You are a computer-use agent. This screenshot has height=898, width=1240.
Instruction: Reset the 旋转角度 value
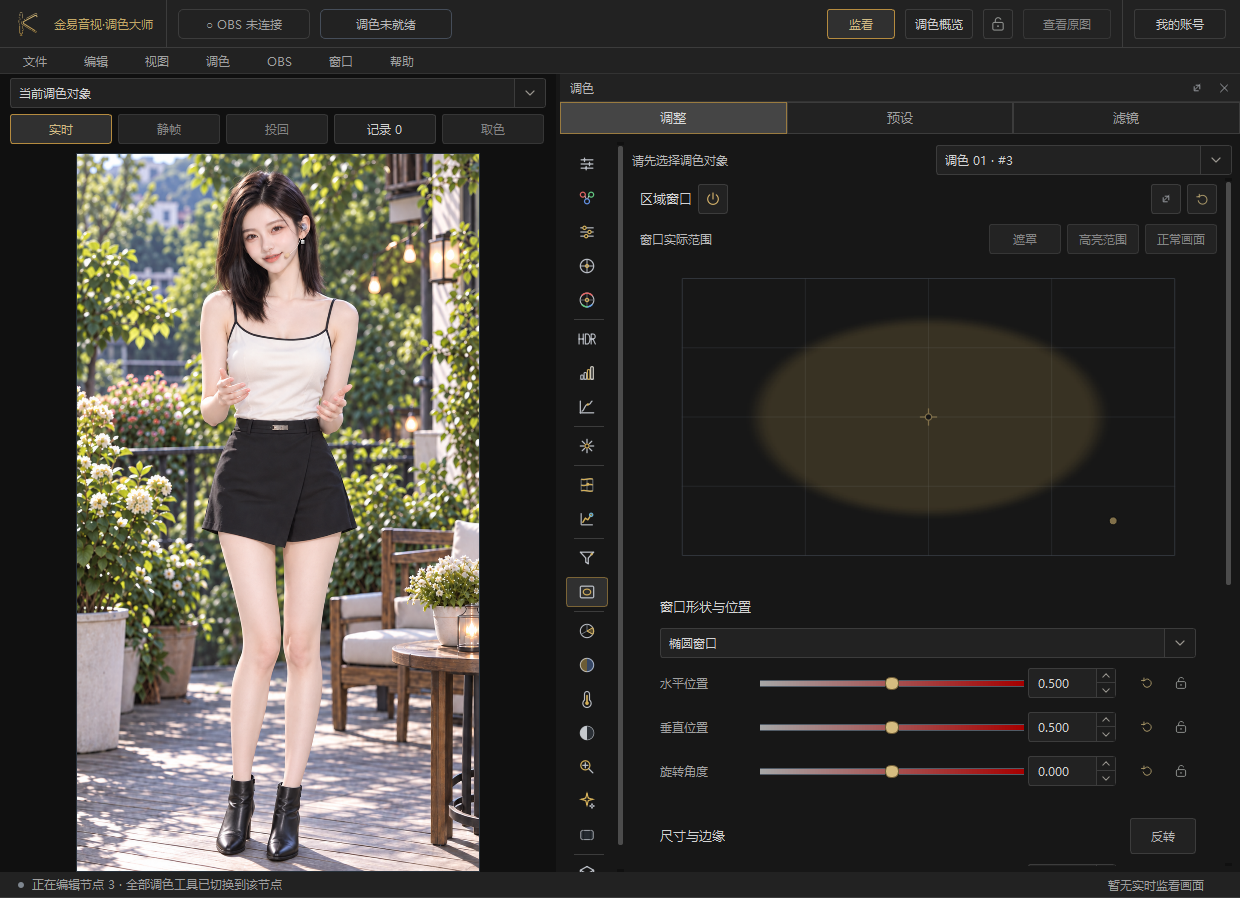click(x=1147, y=772)
